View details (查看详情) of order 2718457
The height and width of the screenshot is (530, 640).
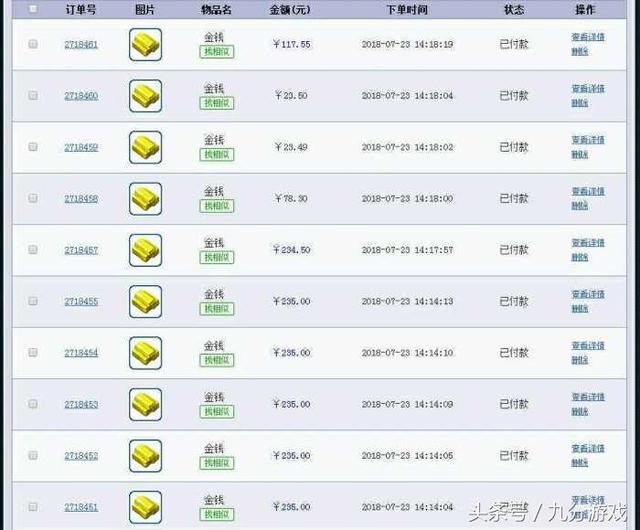tap(588, 243)
